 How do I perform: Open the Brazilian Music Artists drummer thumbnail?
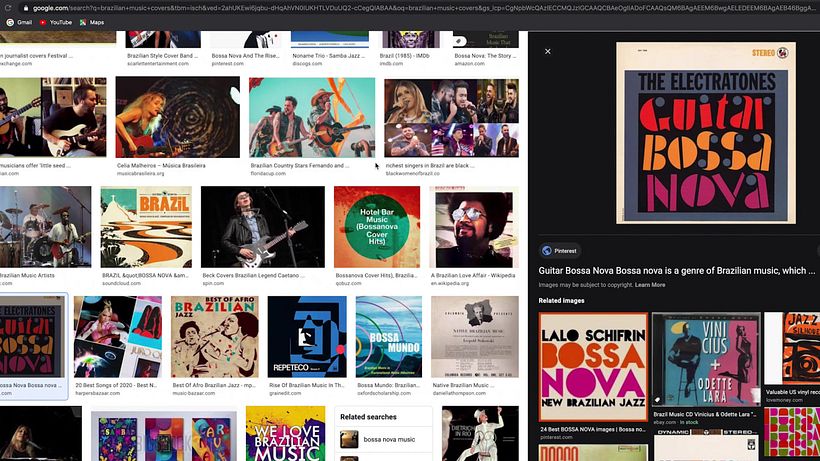[45, 227]
